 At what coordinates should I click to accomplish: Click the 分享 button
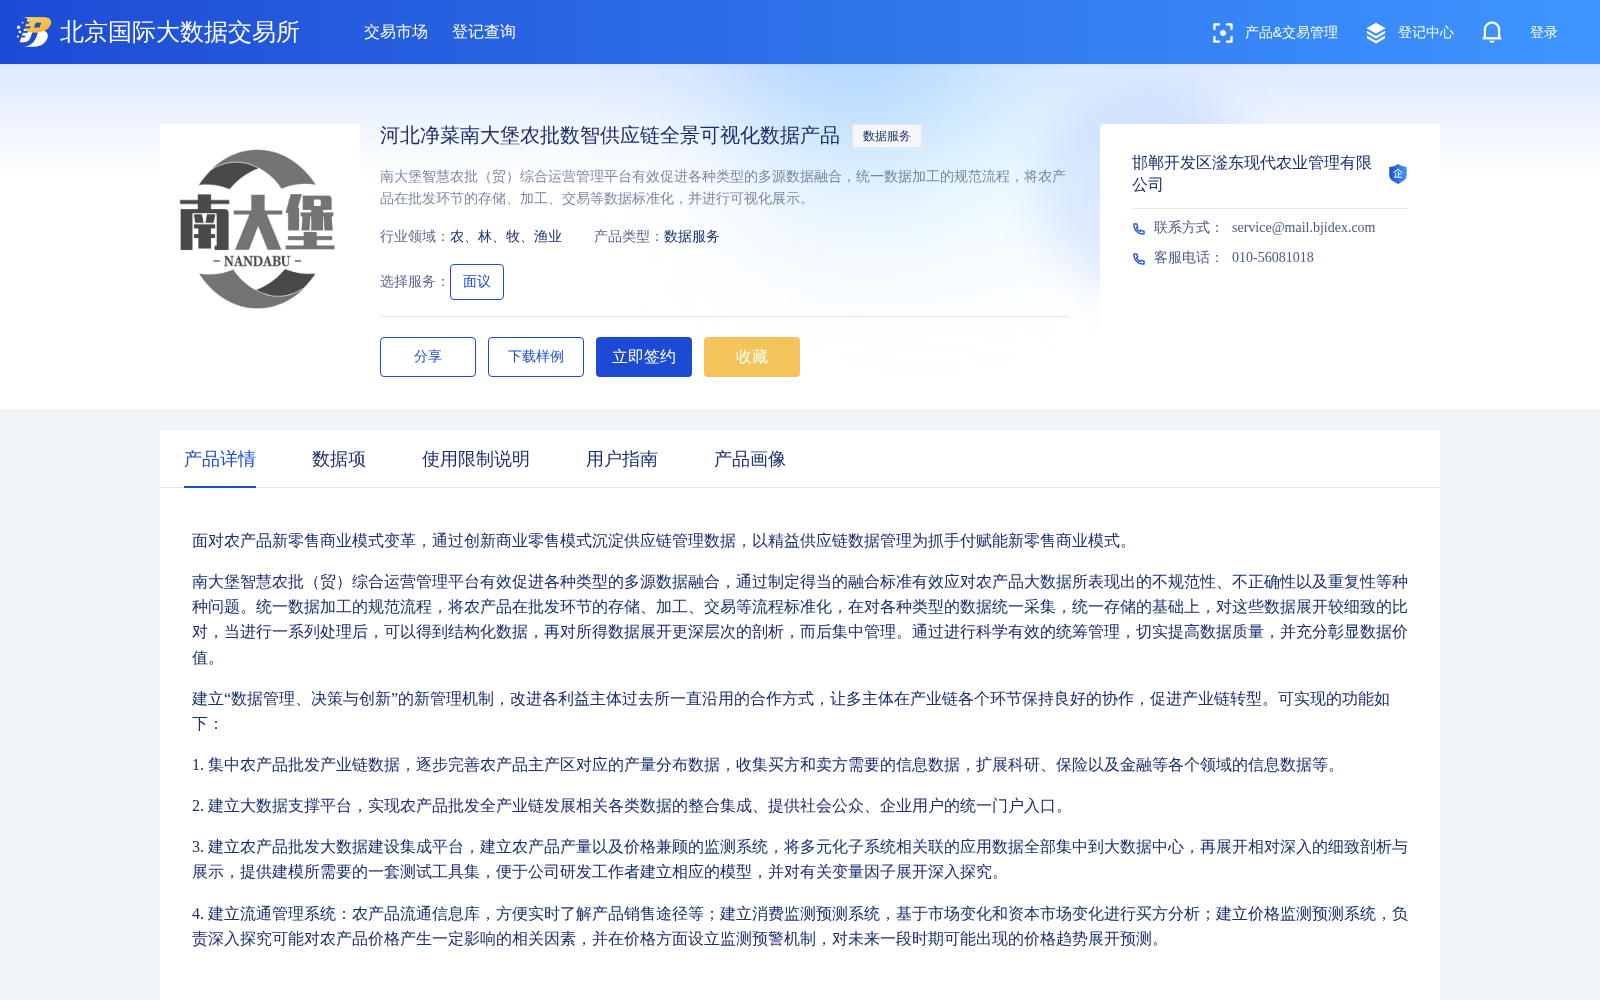click(x=428, y=357)
